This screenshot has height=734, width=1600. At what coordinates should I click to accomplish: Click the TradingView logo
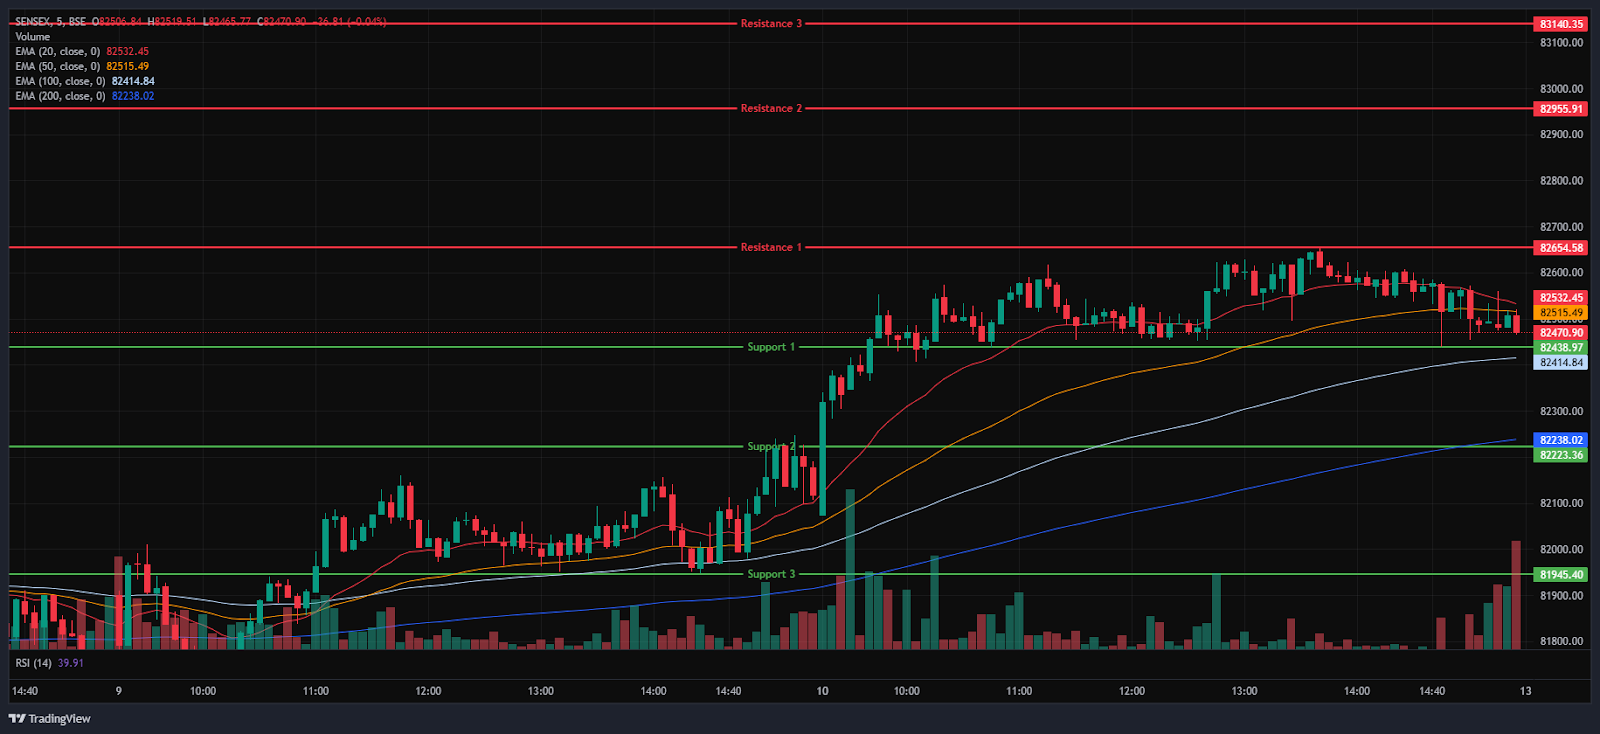[x=50, y=718]
